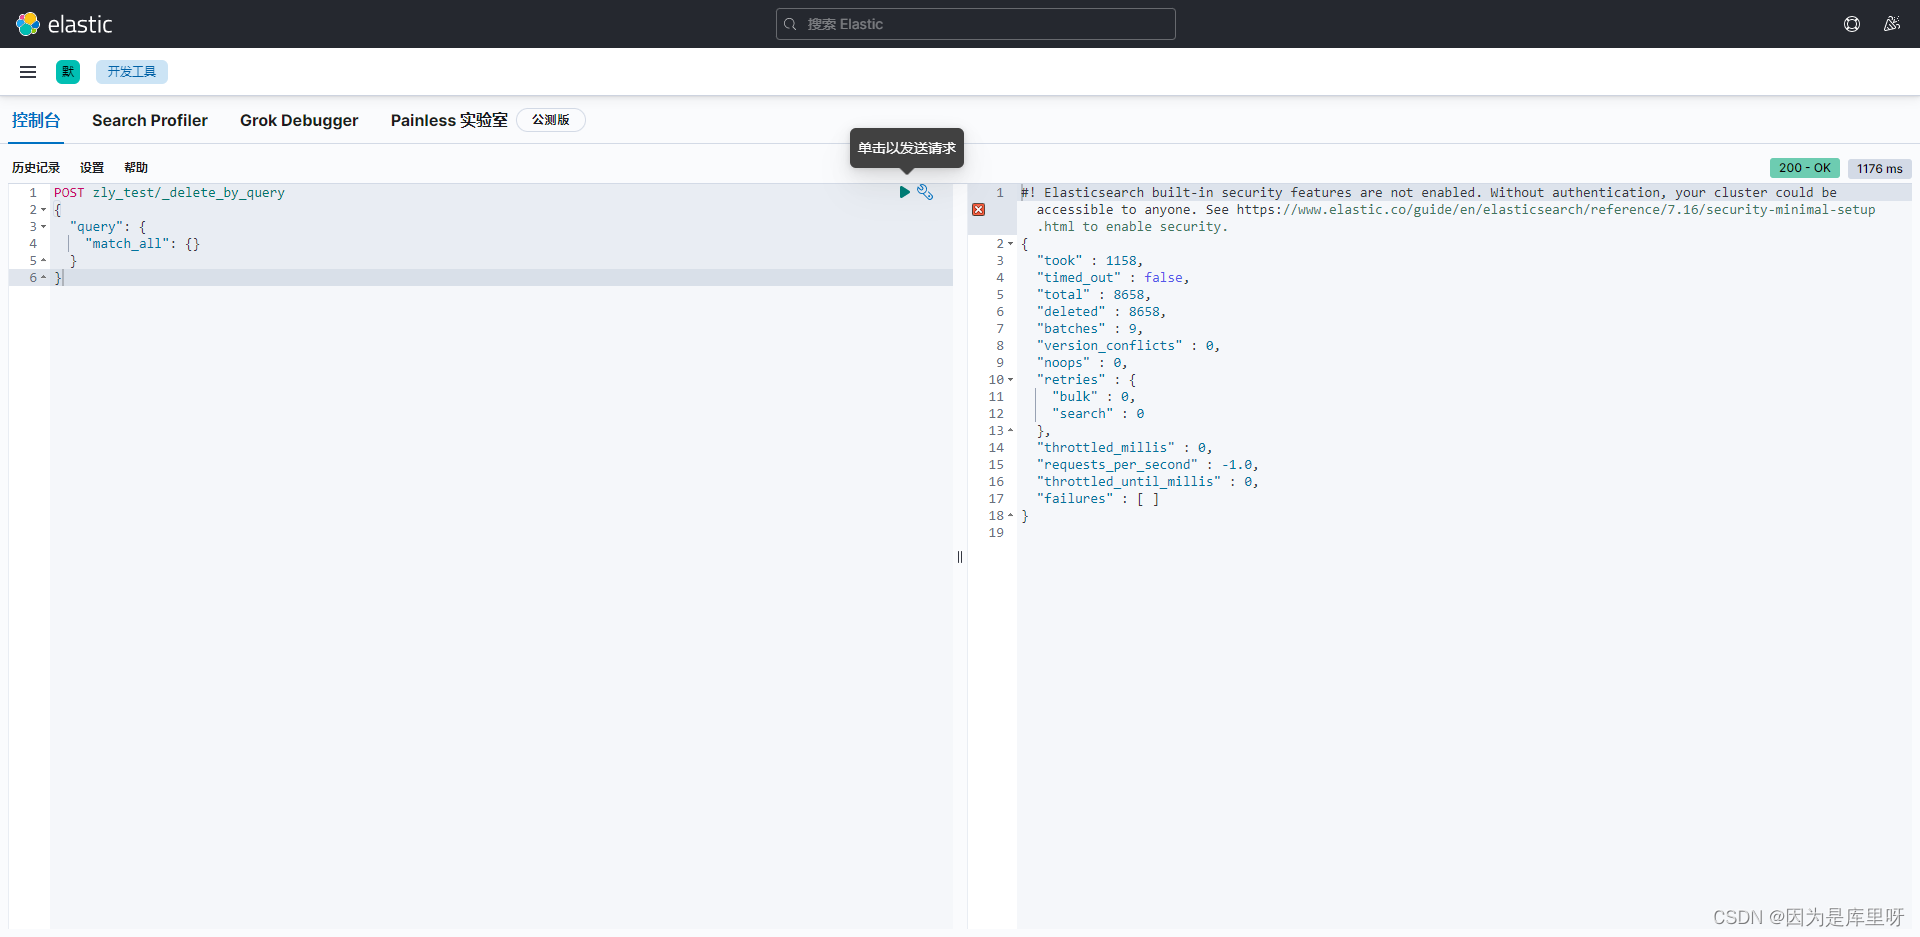Switch to the Grok Debugger tab
The width and height of the screenshot is (1920, 937).
click(299, 120)
